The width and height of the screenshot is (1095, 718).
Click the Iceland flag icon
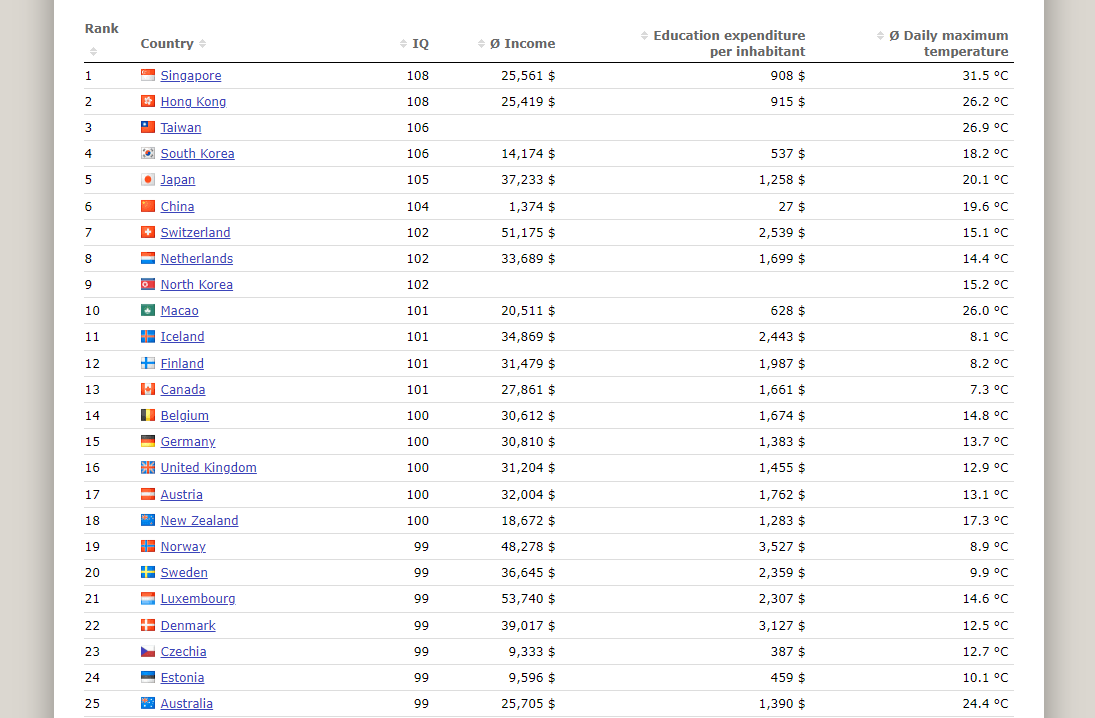(x=147, y=336)
